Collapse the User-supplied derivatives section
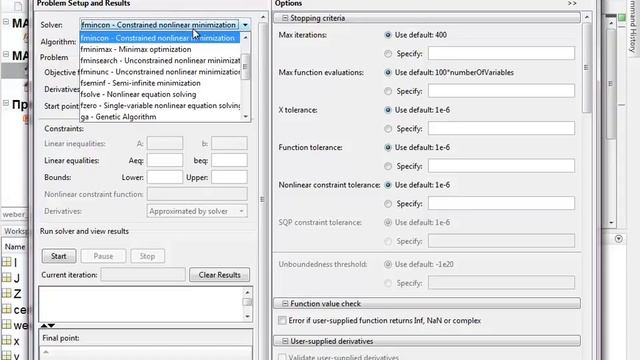640x360 pixels. [x=285, y=341]
